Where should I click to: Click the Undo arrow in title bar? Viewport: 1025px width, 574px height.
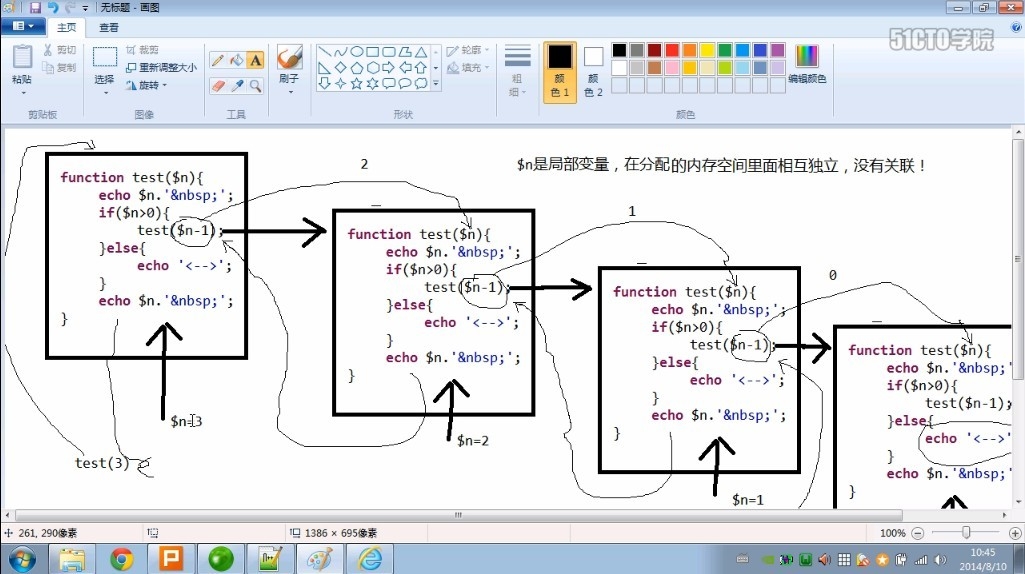click(53, 8)
